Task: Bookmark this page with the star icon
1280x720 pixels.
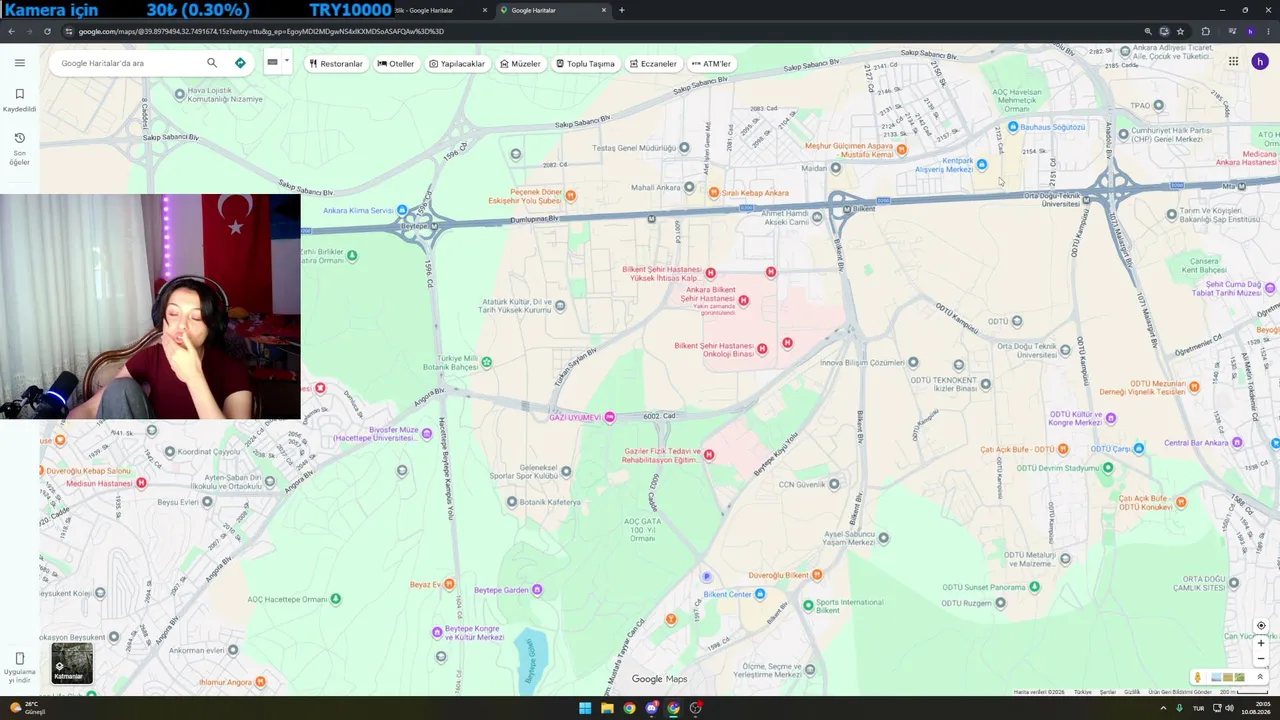Action: pos(1180,31)
